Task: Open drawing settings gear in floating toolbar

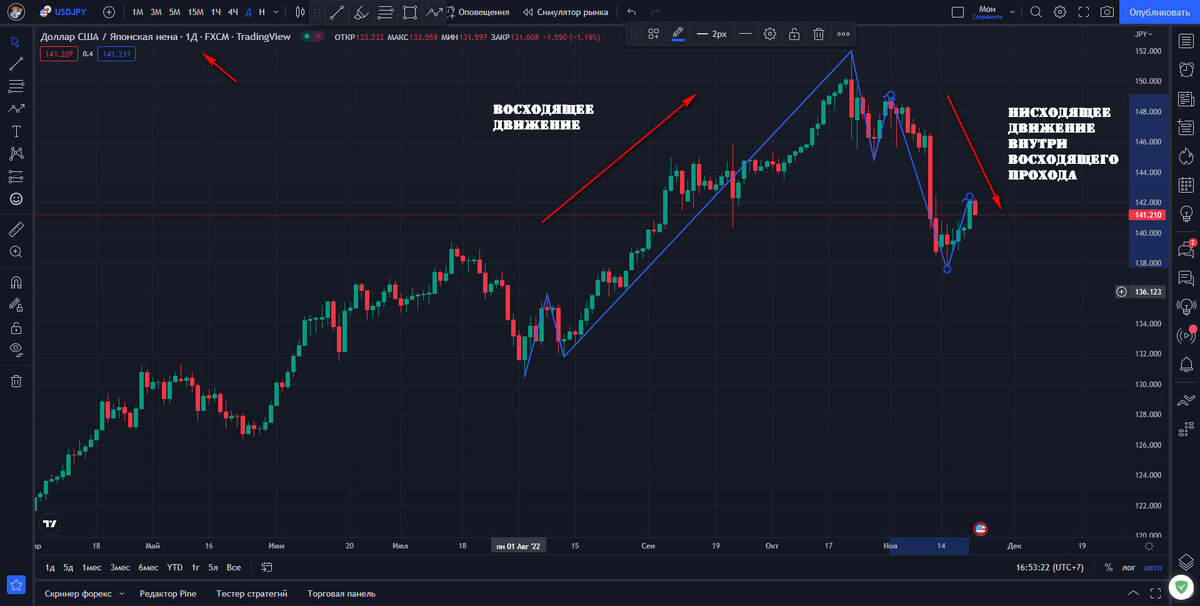Action: click(x=770, y=33)
